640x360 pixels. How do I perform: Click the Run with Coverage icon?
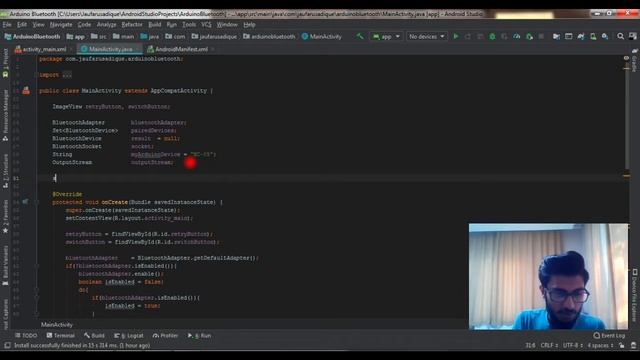coord(504,36)
